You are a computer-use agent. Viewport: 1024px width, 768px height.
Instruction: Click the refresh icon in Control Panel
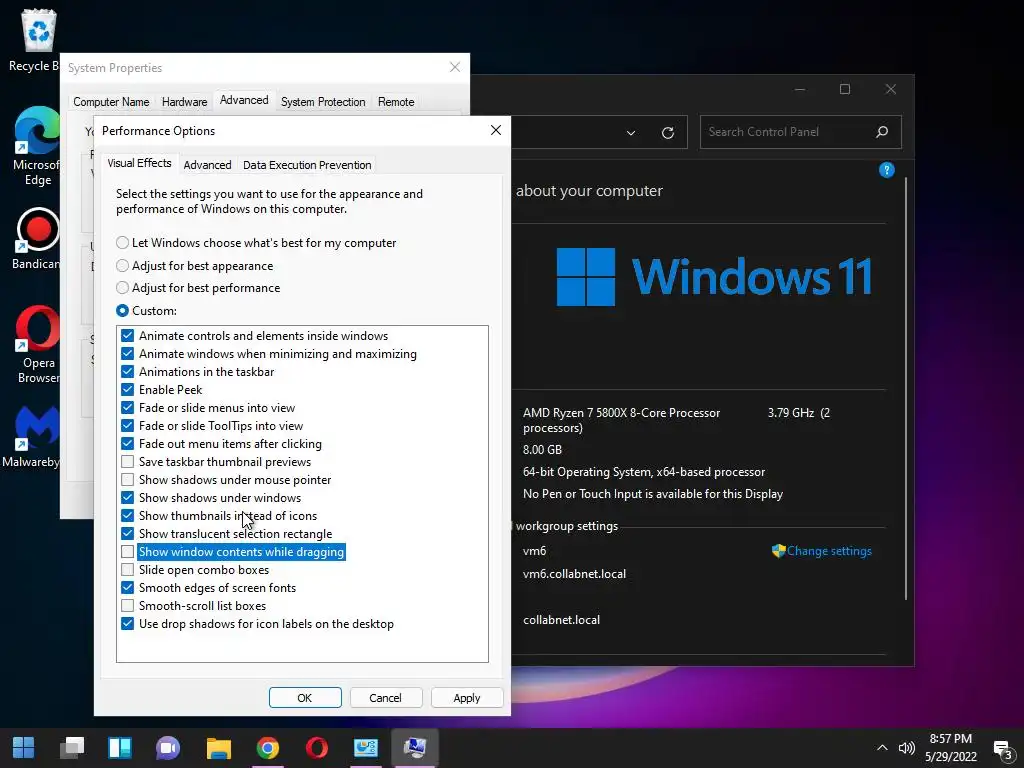coord(667,133)
